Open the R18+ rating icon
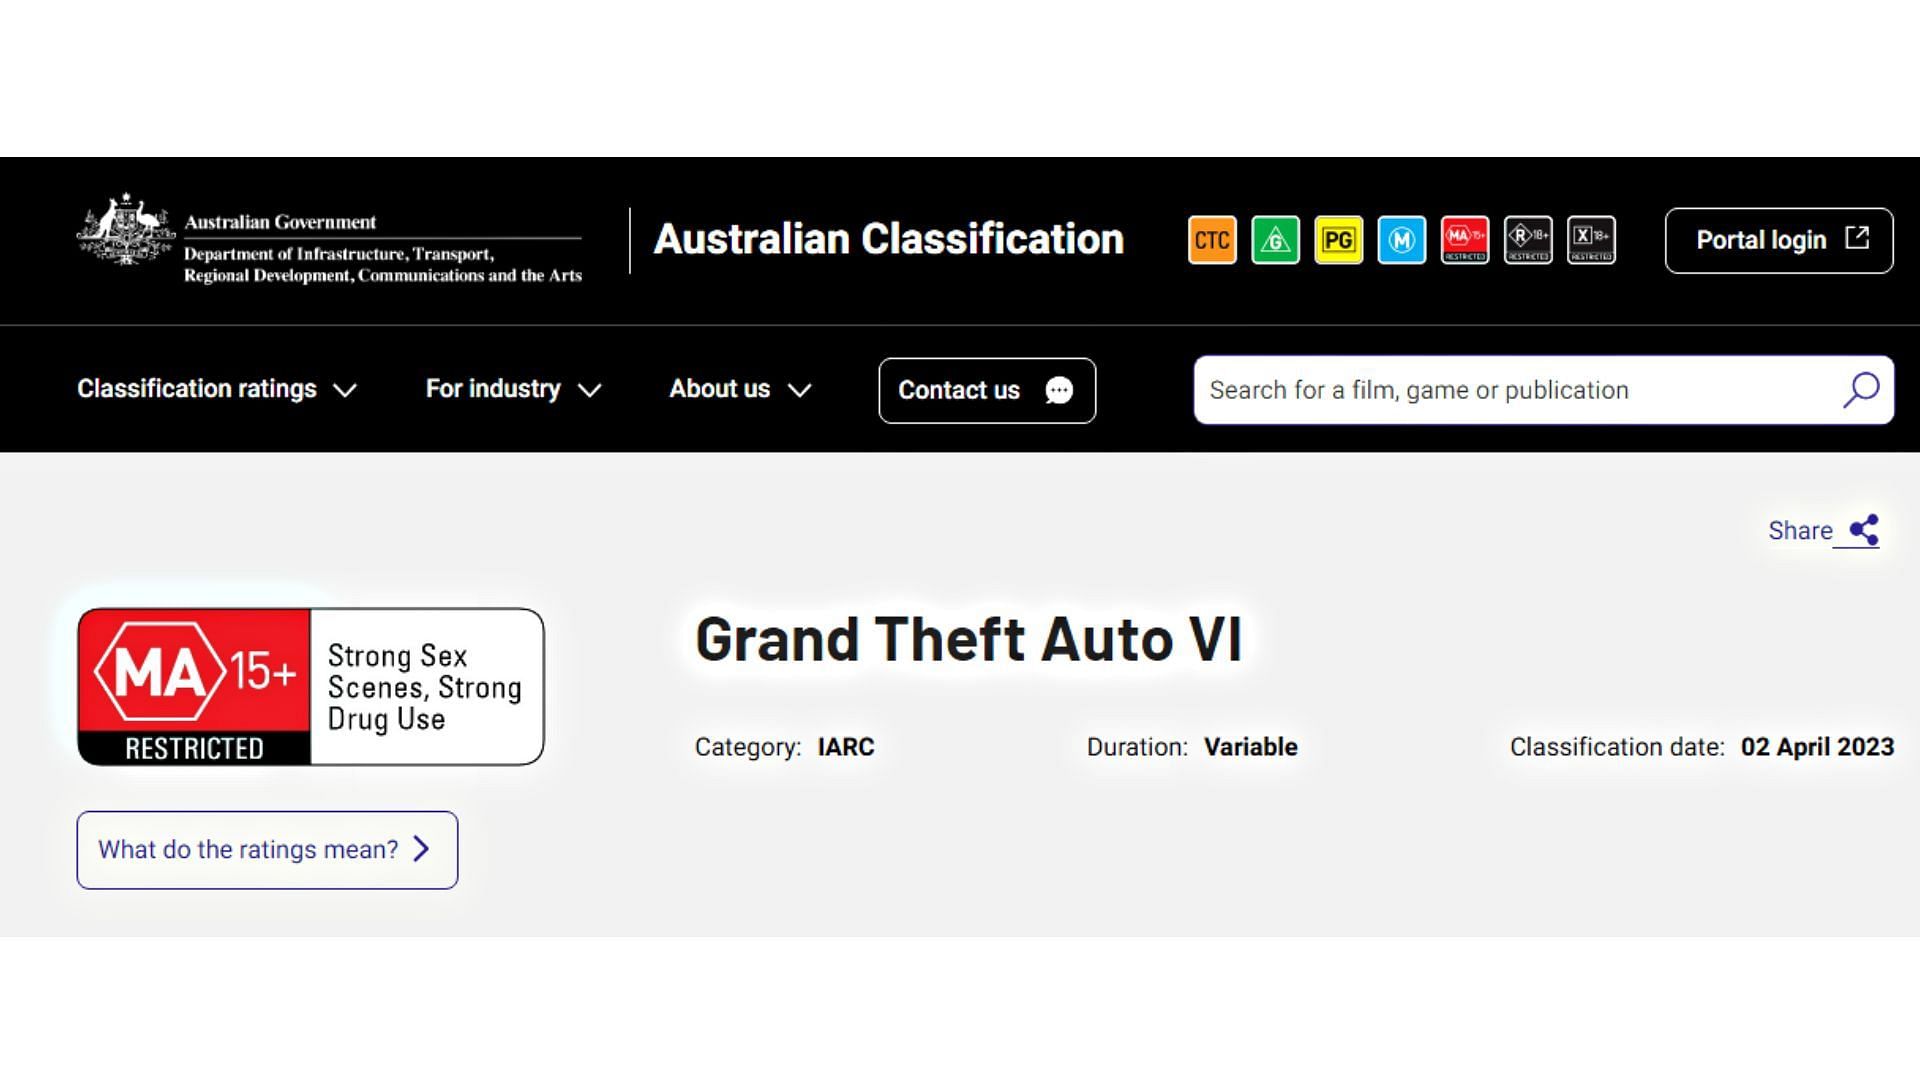1920x1080 pixels. [x=1527, y=240]
